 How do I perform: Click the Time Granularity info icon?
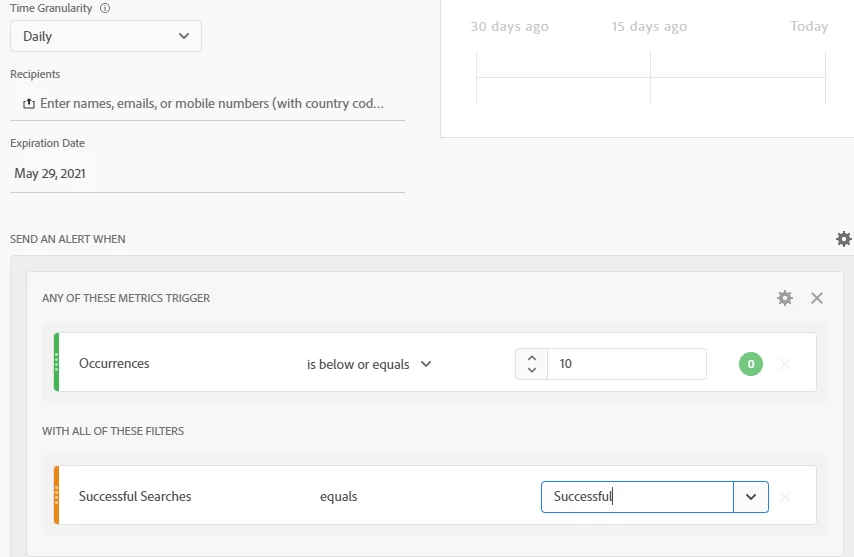[x=106, y=8]
